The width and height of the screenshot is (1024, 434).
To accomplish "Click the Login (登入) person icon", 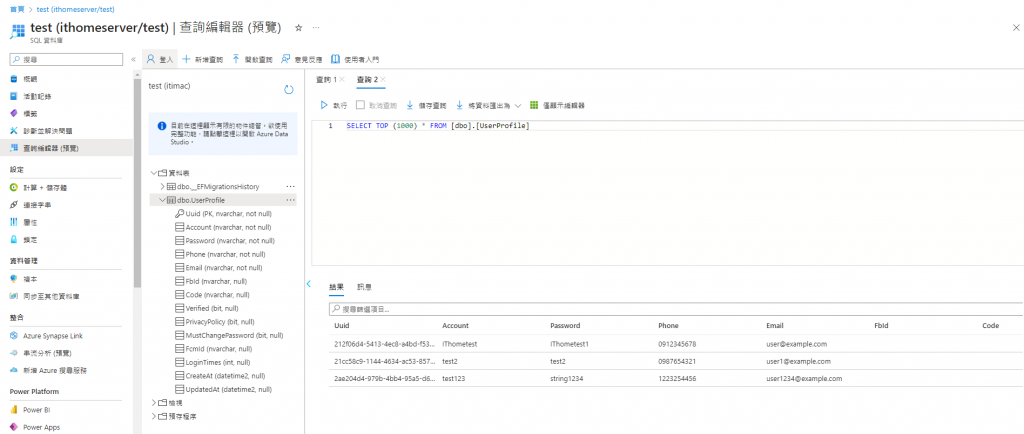I will click(x=151, y=59).
